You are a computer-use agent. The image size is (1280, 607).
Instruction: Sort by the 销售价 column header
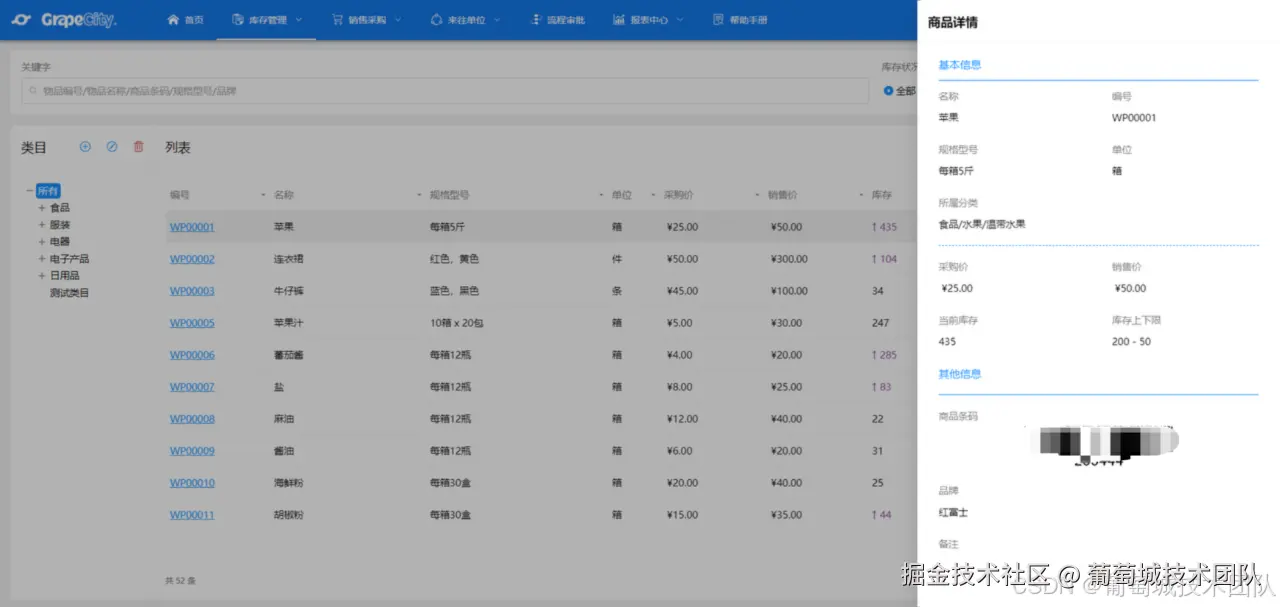point(782,195)
